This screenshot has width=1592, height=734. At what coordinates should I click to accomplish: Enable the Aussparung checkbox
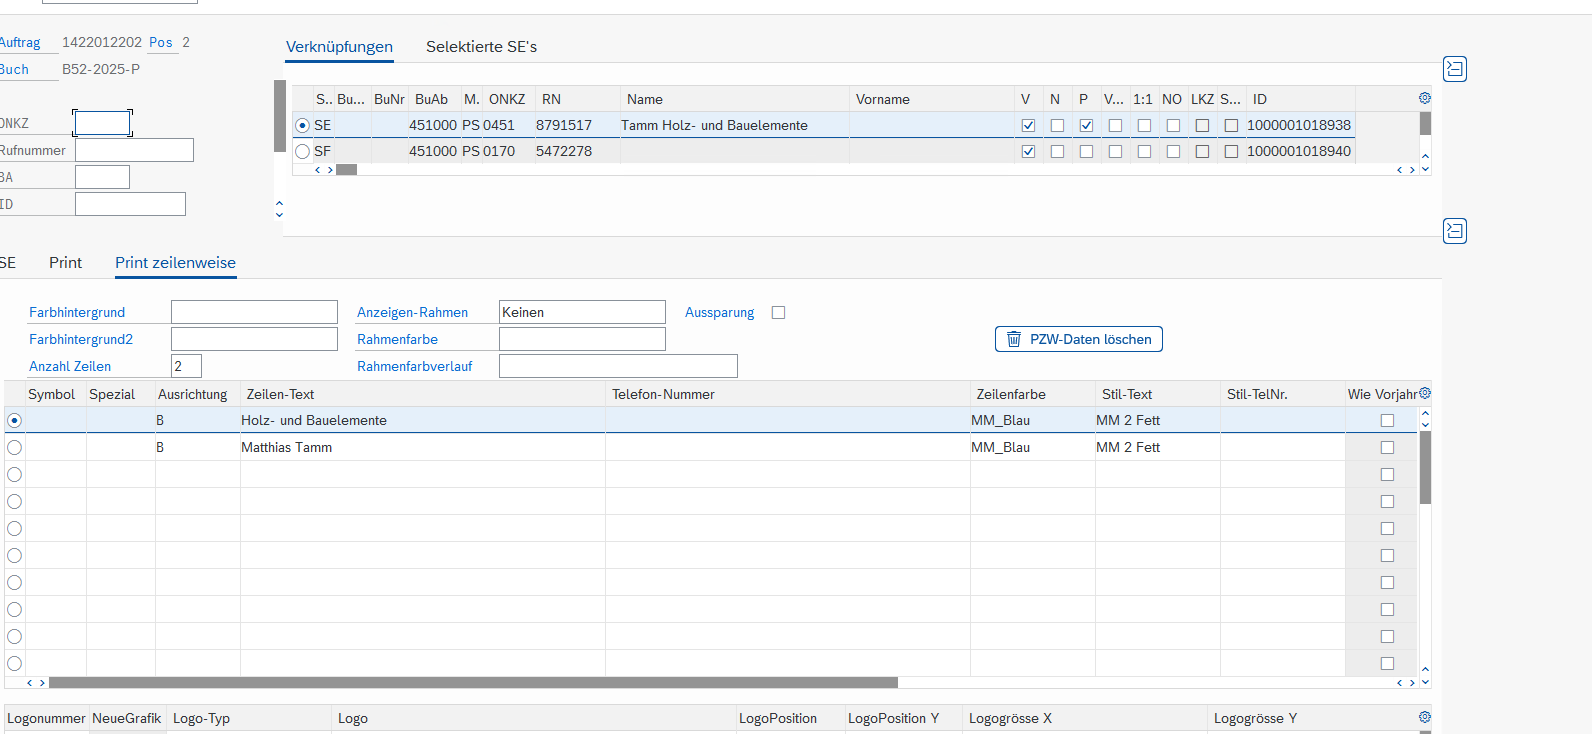click(x=778, y=312)
